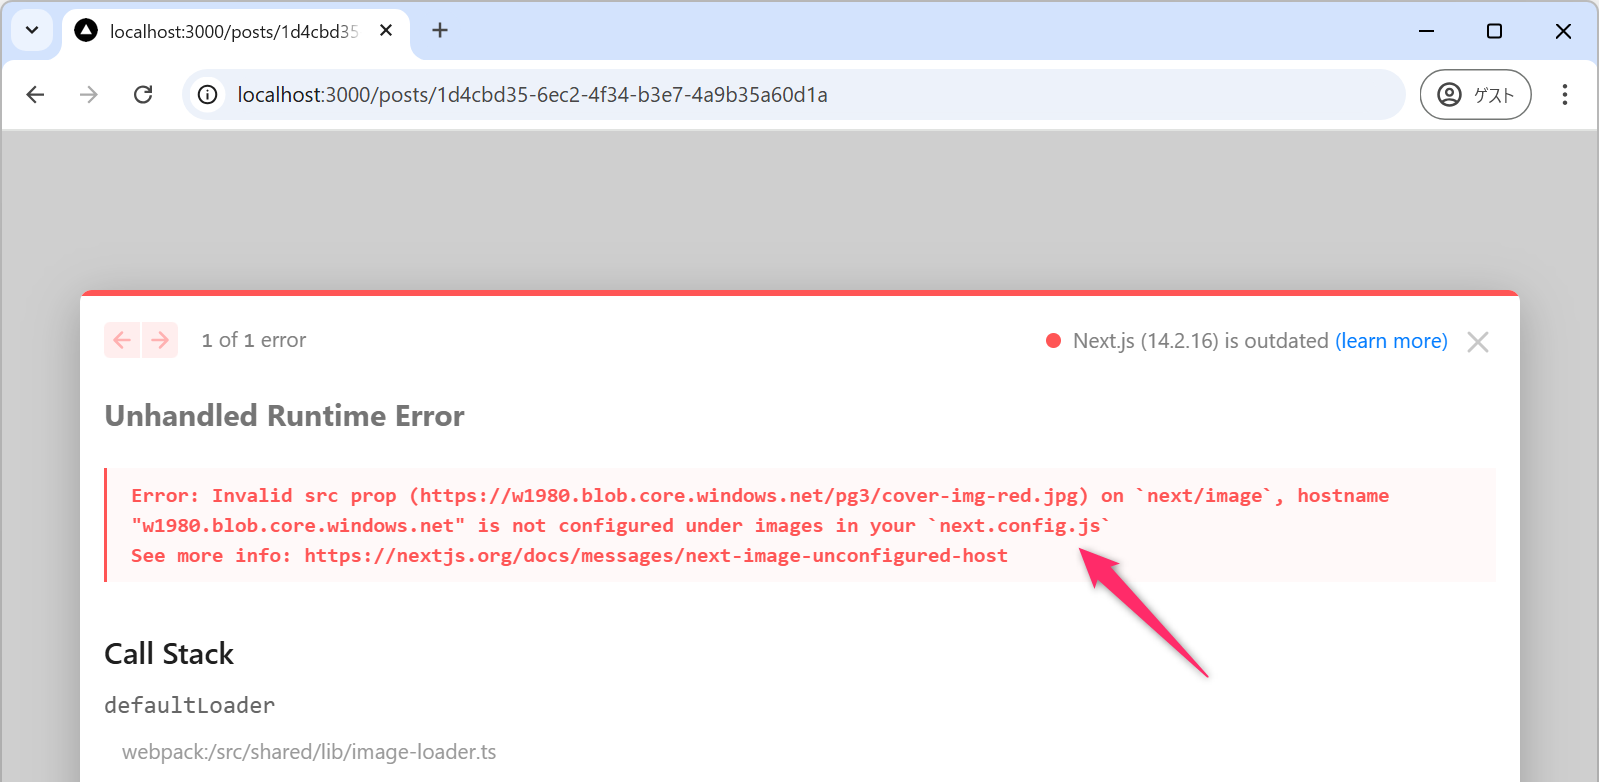The height and width of the screenshot is (782, 1599).
Task: Select the localhost:3000/posts tab
Action: [x=232, y=32]
